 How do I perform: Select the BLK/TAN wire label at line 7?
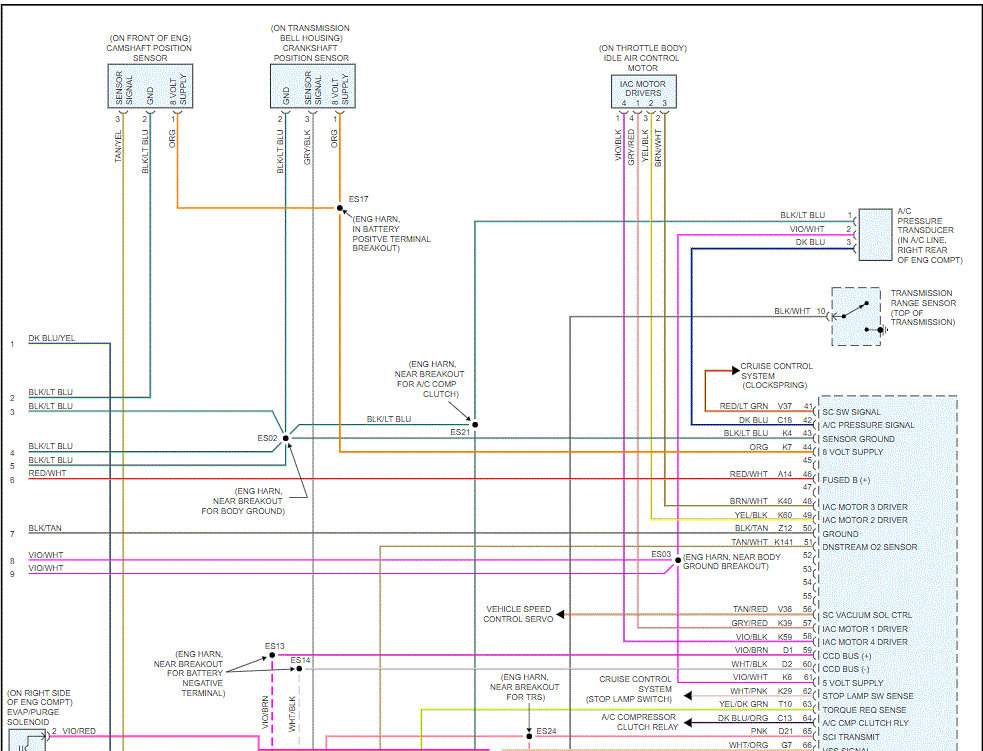(x=45, y=528)
